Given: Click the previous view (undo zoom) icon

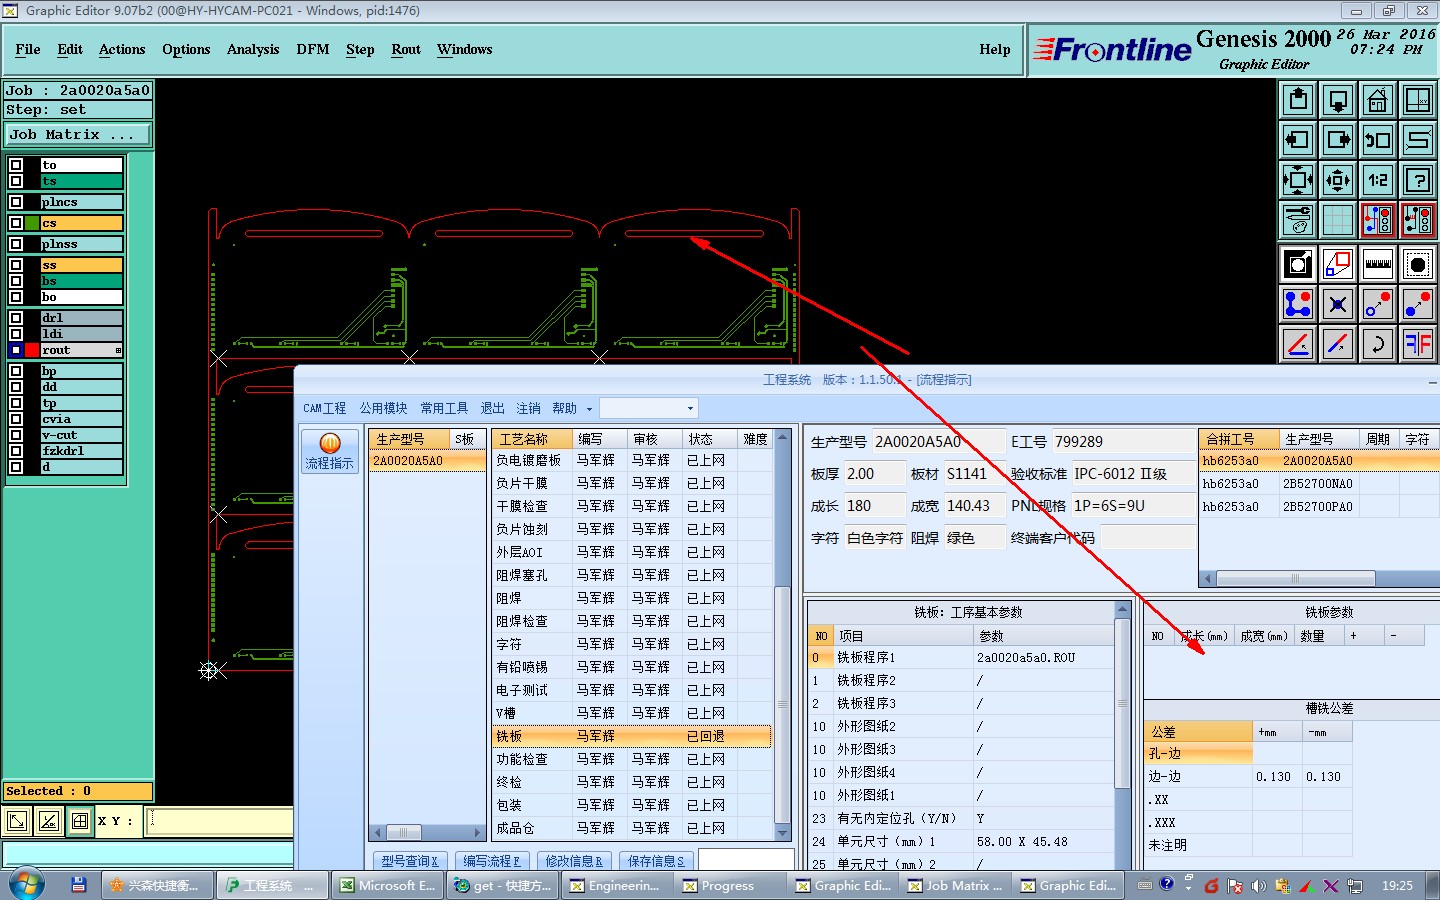Looking at the screenshot, I should click(1378, 140).
